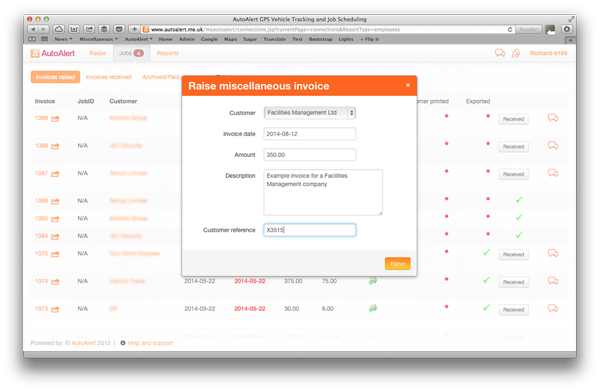Close the Raise miscellaneous invoice dialog
600x391 pixels.
pos(408,85)
